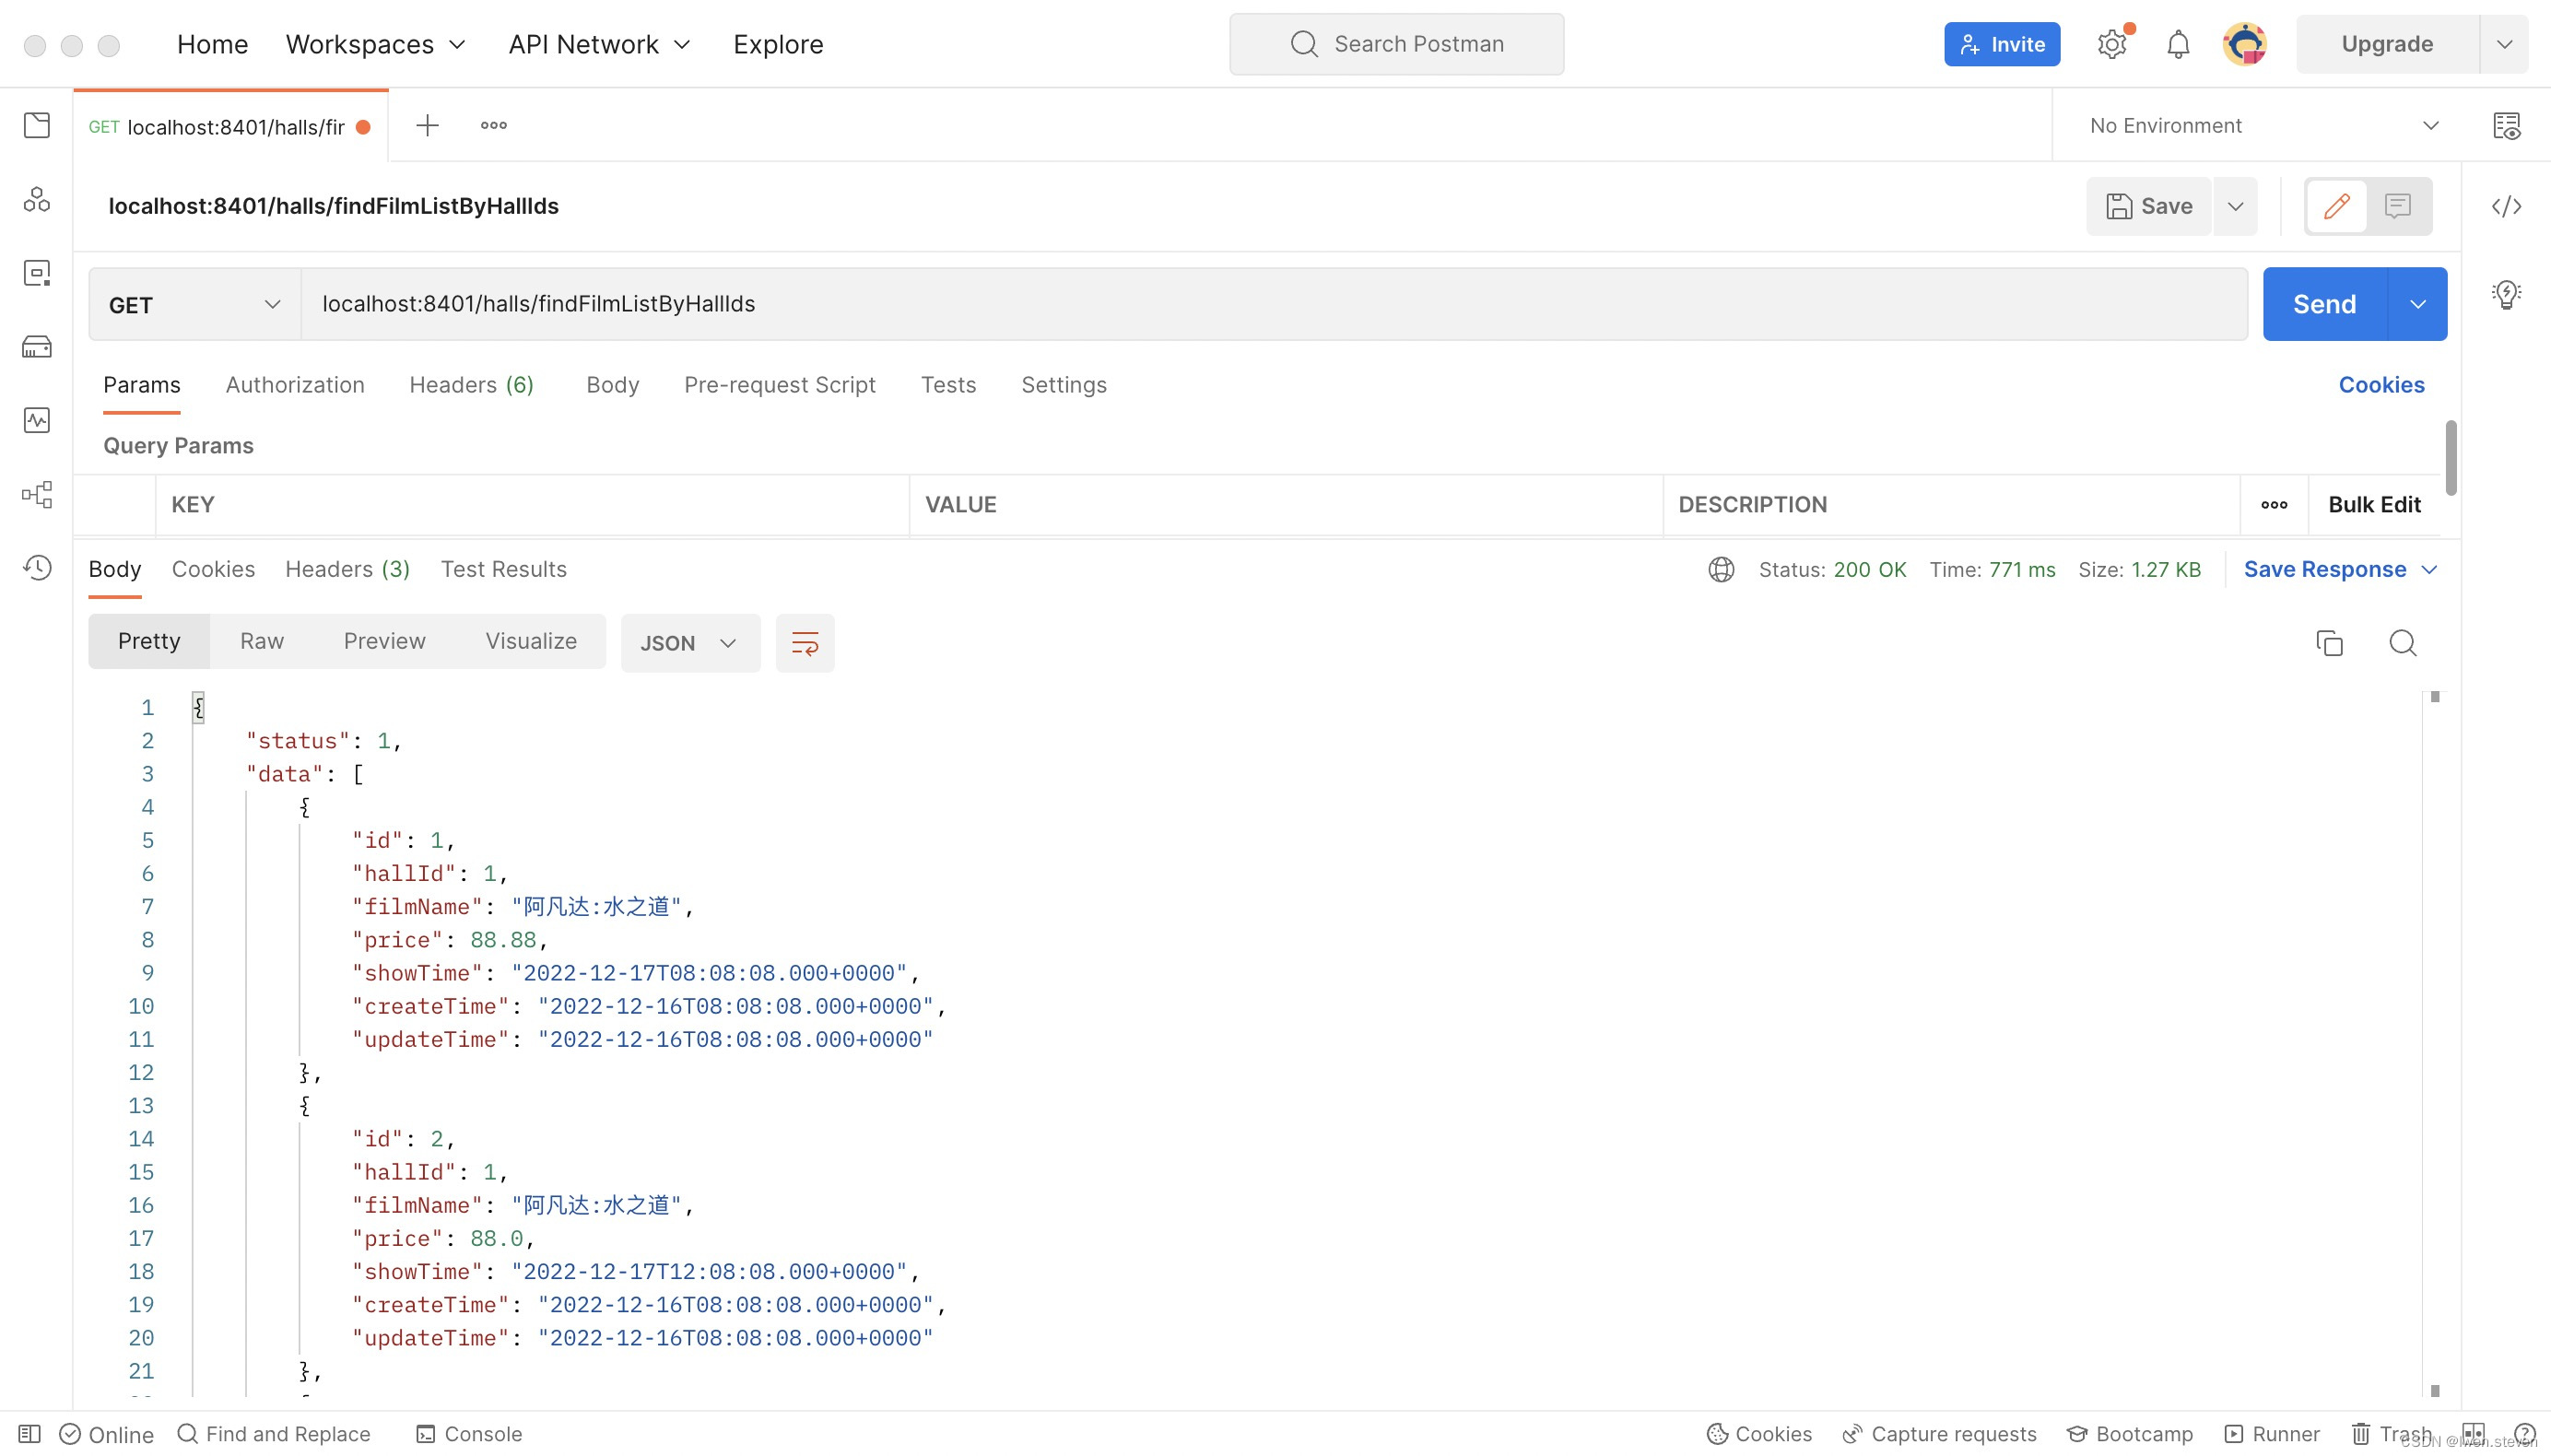Click the Cookies link beside Settings
2551x1456 pixels.
2380,385
